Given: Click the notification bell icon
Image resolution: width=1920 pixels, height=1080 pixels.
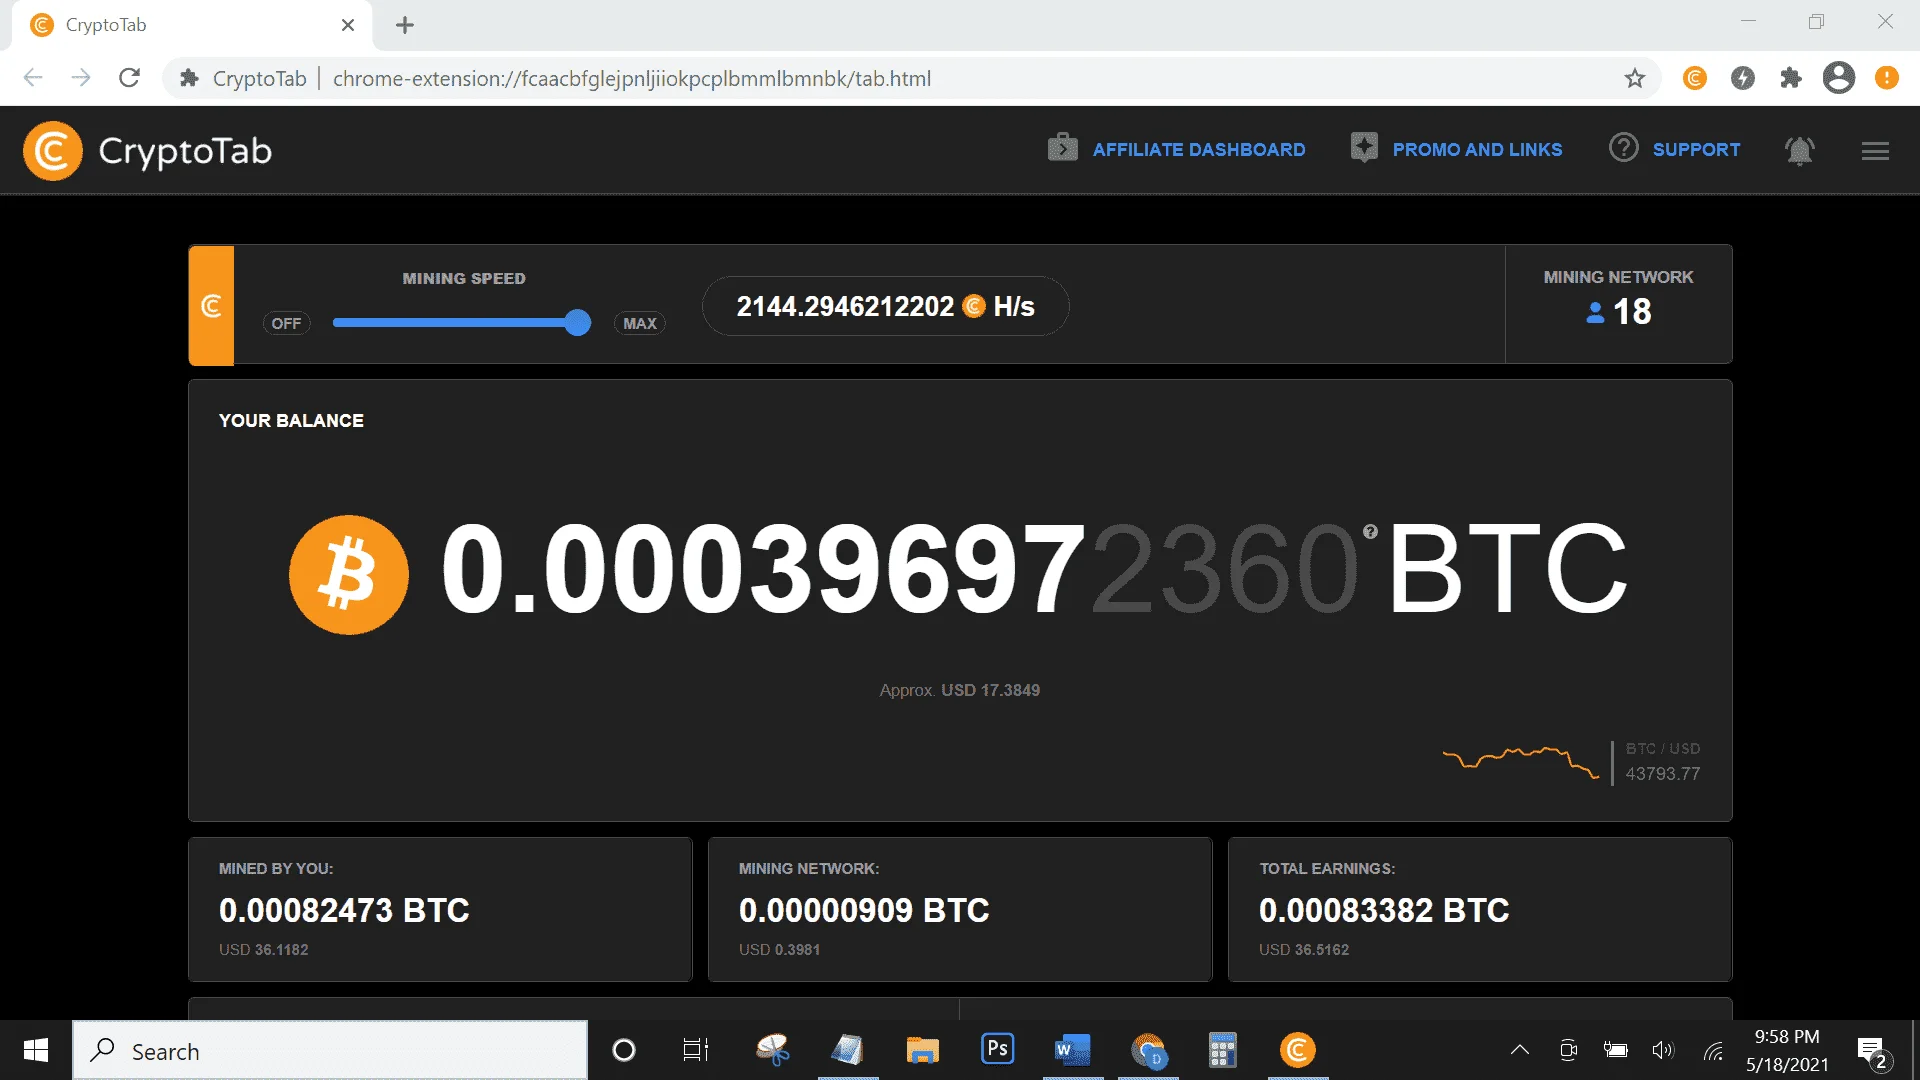Looking at the screenshot, I should coord(1800,150).
